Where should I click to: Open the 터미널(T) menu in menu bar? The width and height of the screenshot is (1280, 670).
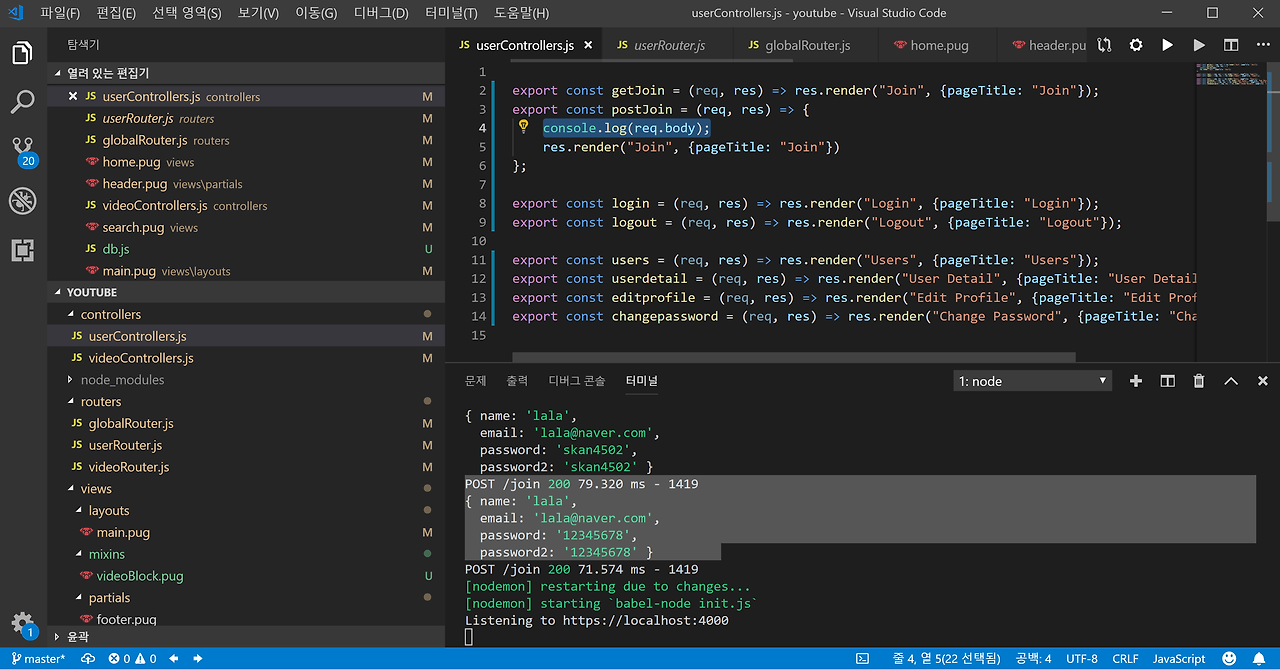tap(451, 13)
